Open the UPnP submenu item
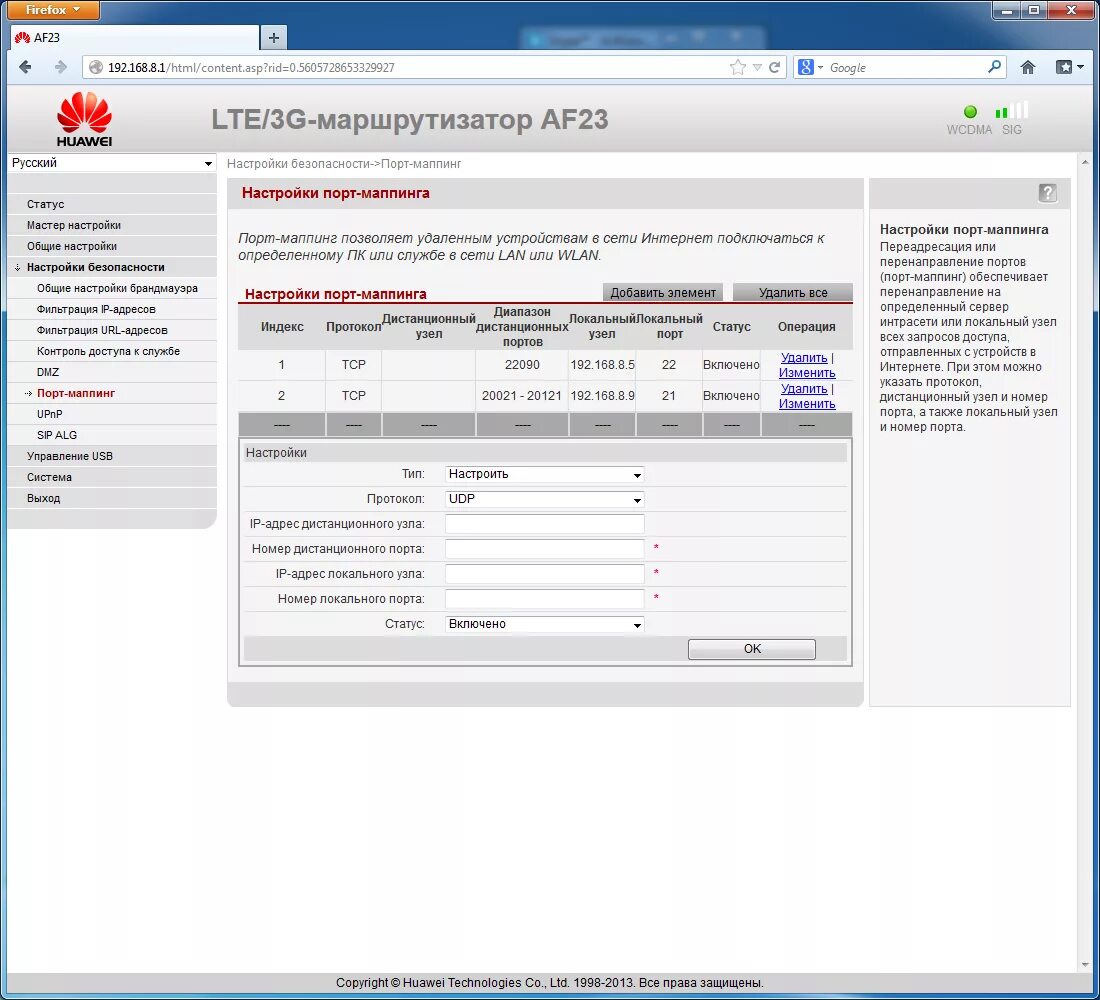Image resolution: width=1100 pixels, height=1000 pixels. point(49,415)
